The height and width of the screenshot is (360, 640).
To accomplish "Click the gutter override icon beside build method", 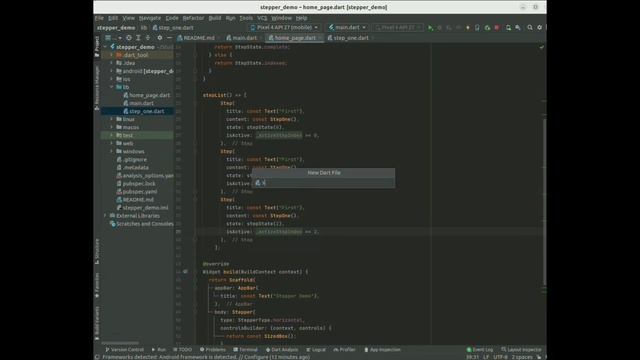I will 185,272.
